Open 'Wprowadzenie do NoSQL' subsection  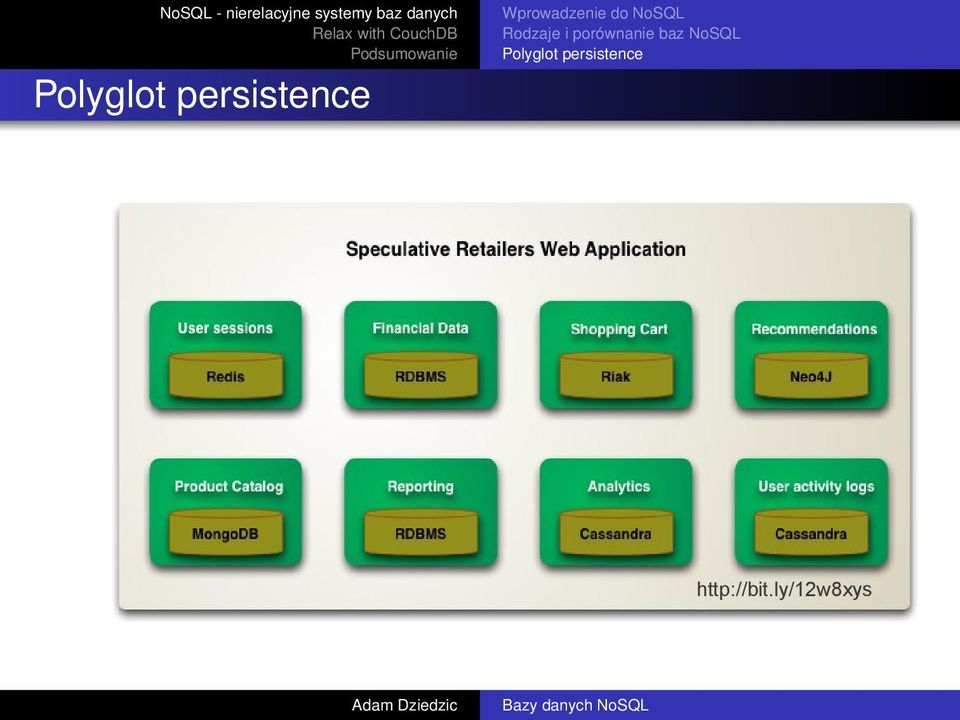point(593,13)
